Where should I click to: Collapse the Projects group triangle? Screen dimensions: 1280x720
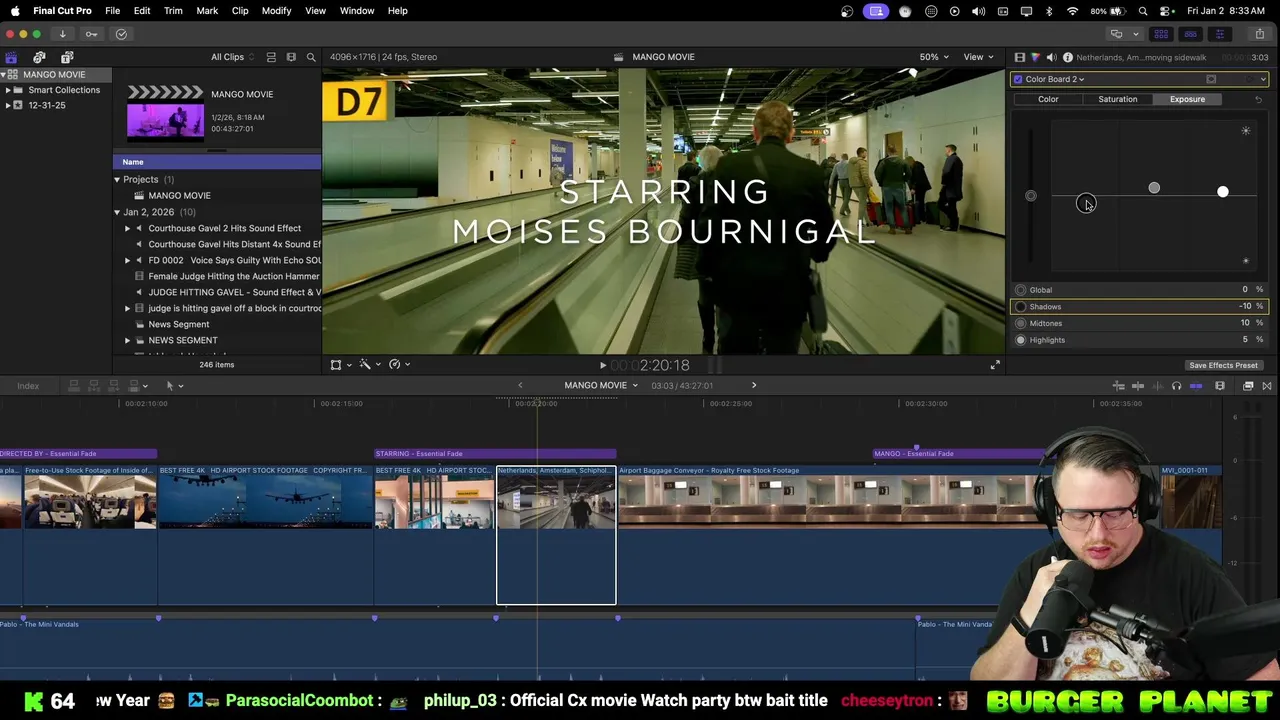(117, 179)
